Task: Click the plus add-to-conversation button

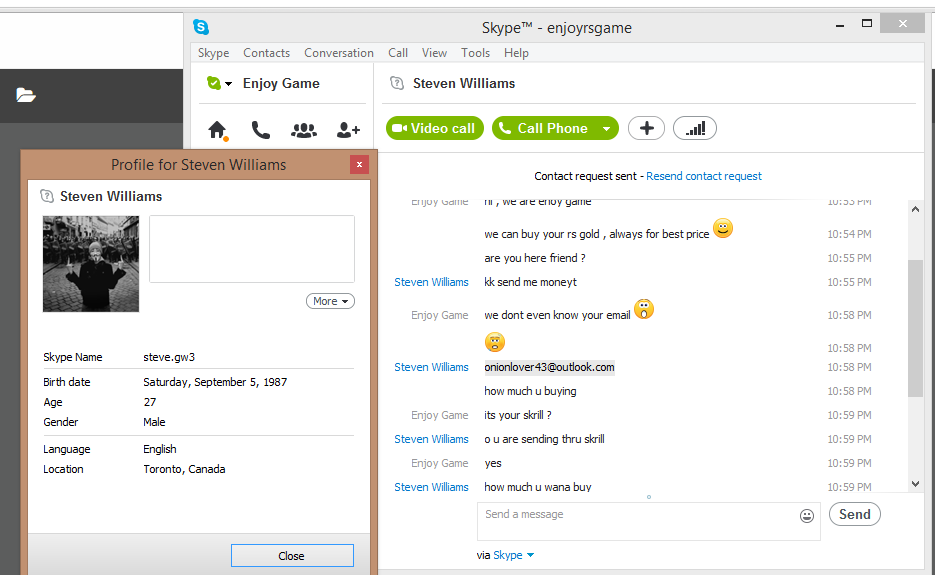Action: click(x=646, y=128)
